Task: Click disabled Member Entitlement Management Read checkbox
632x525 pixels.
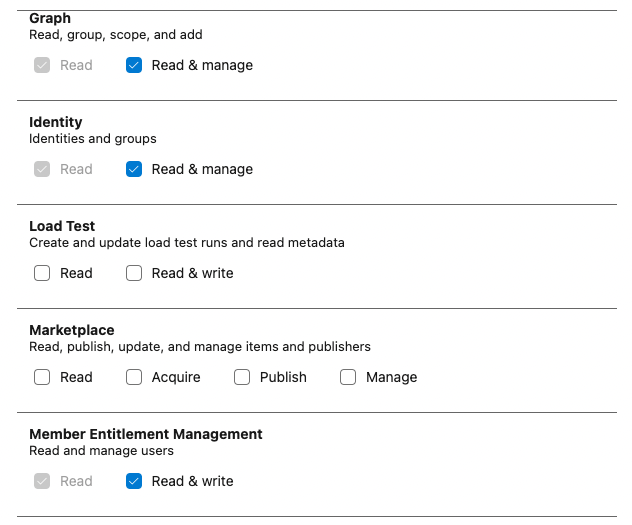Action: coord(42,482)
